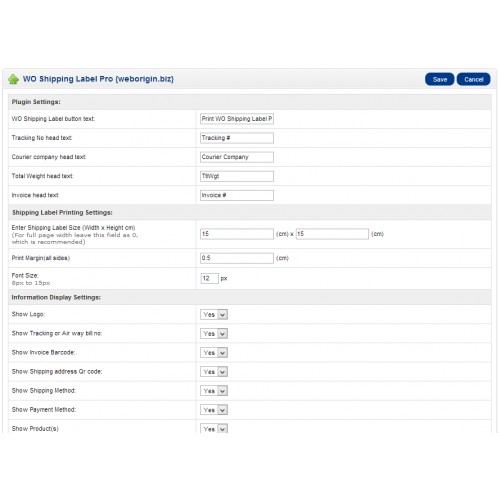Viewport: 500px width, 500px height.
Task: Change the Font Size value field
Action: tap(209, 278)
